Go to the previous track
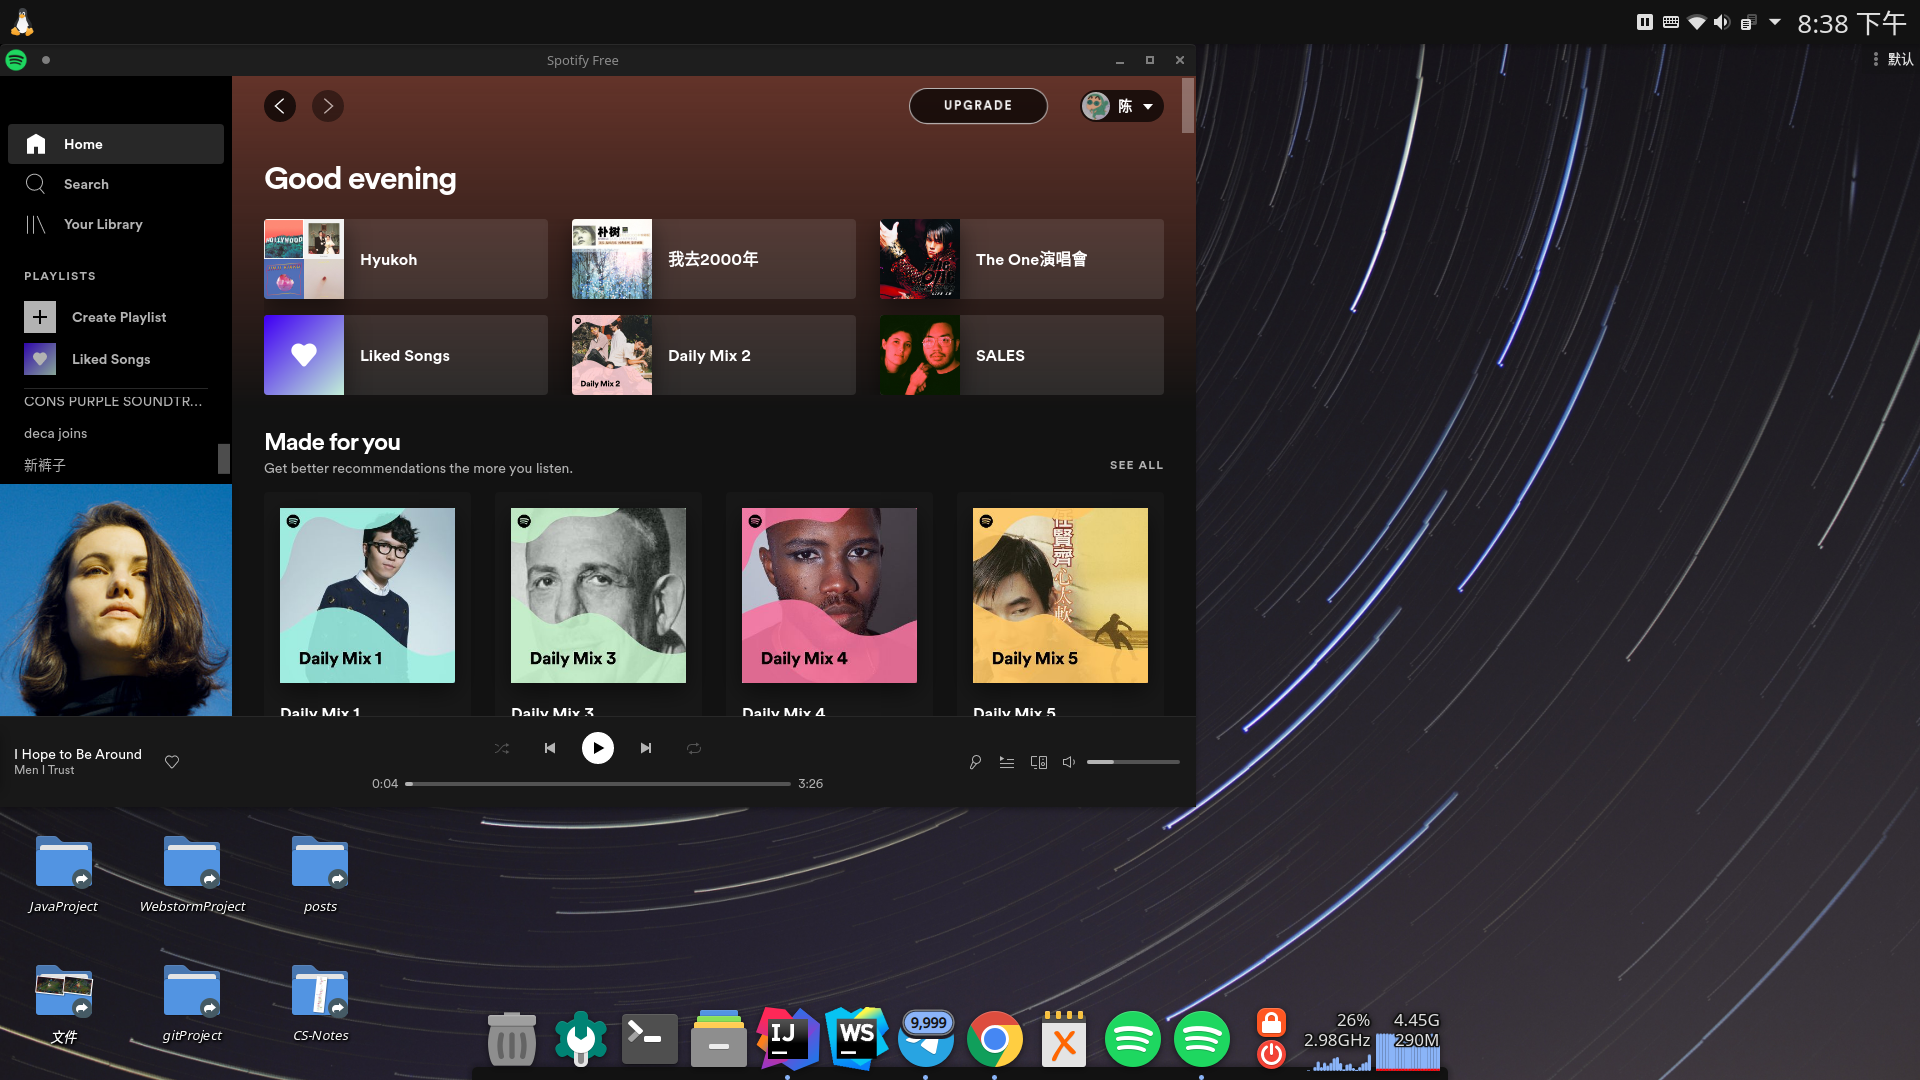1920x1080 pixels. coord(550,748)
